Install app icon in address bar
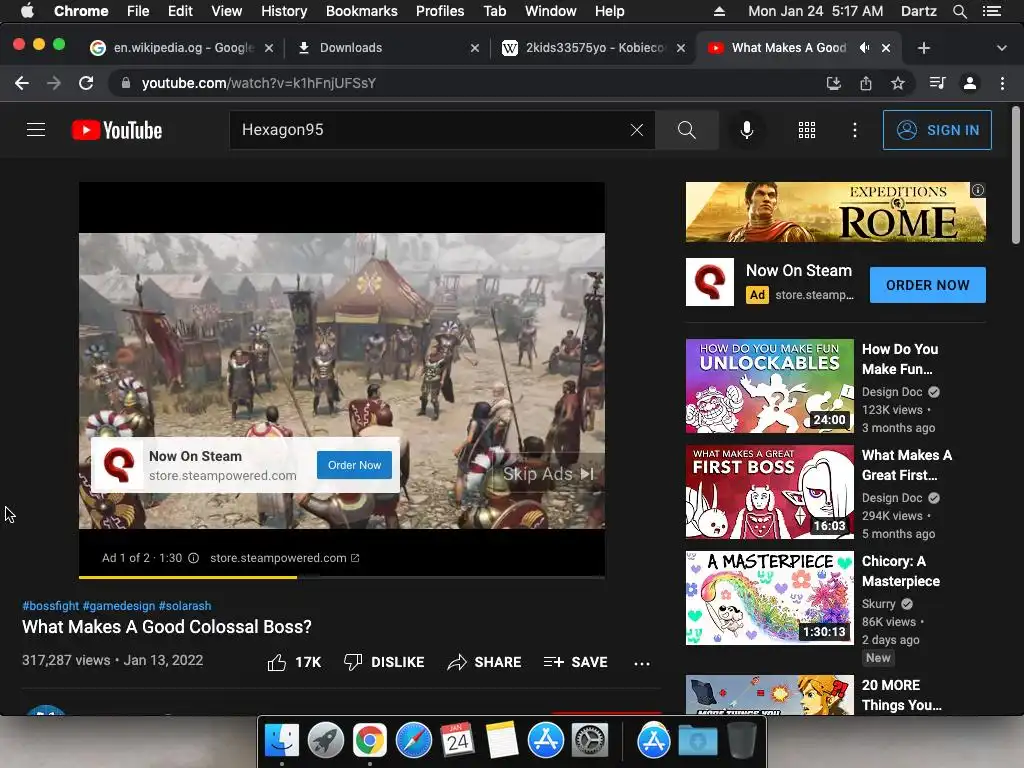The width and height of the screenshot is (1024, 768). [834, 83]
